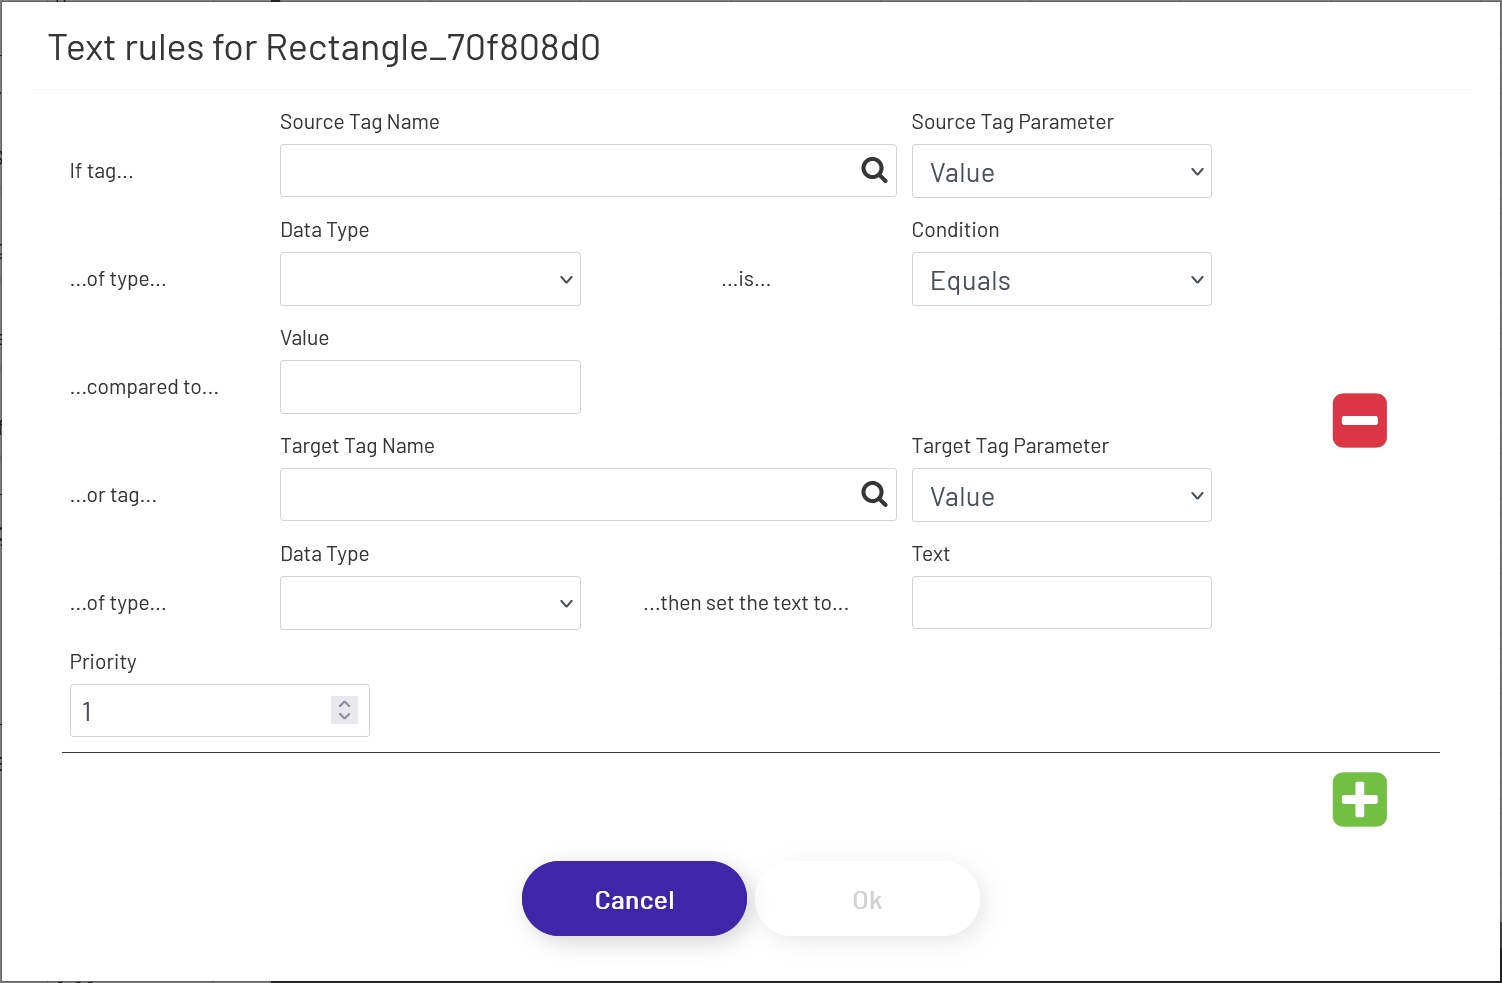The width and height of the screenshot is (1502, 983).
Task: Remove this rule with the red minus icon
Action: click(x=1359, y=420)
